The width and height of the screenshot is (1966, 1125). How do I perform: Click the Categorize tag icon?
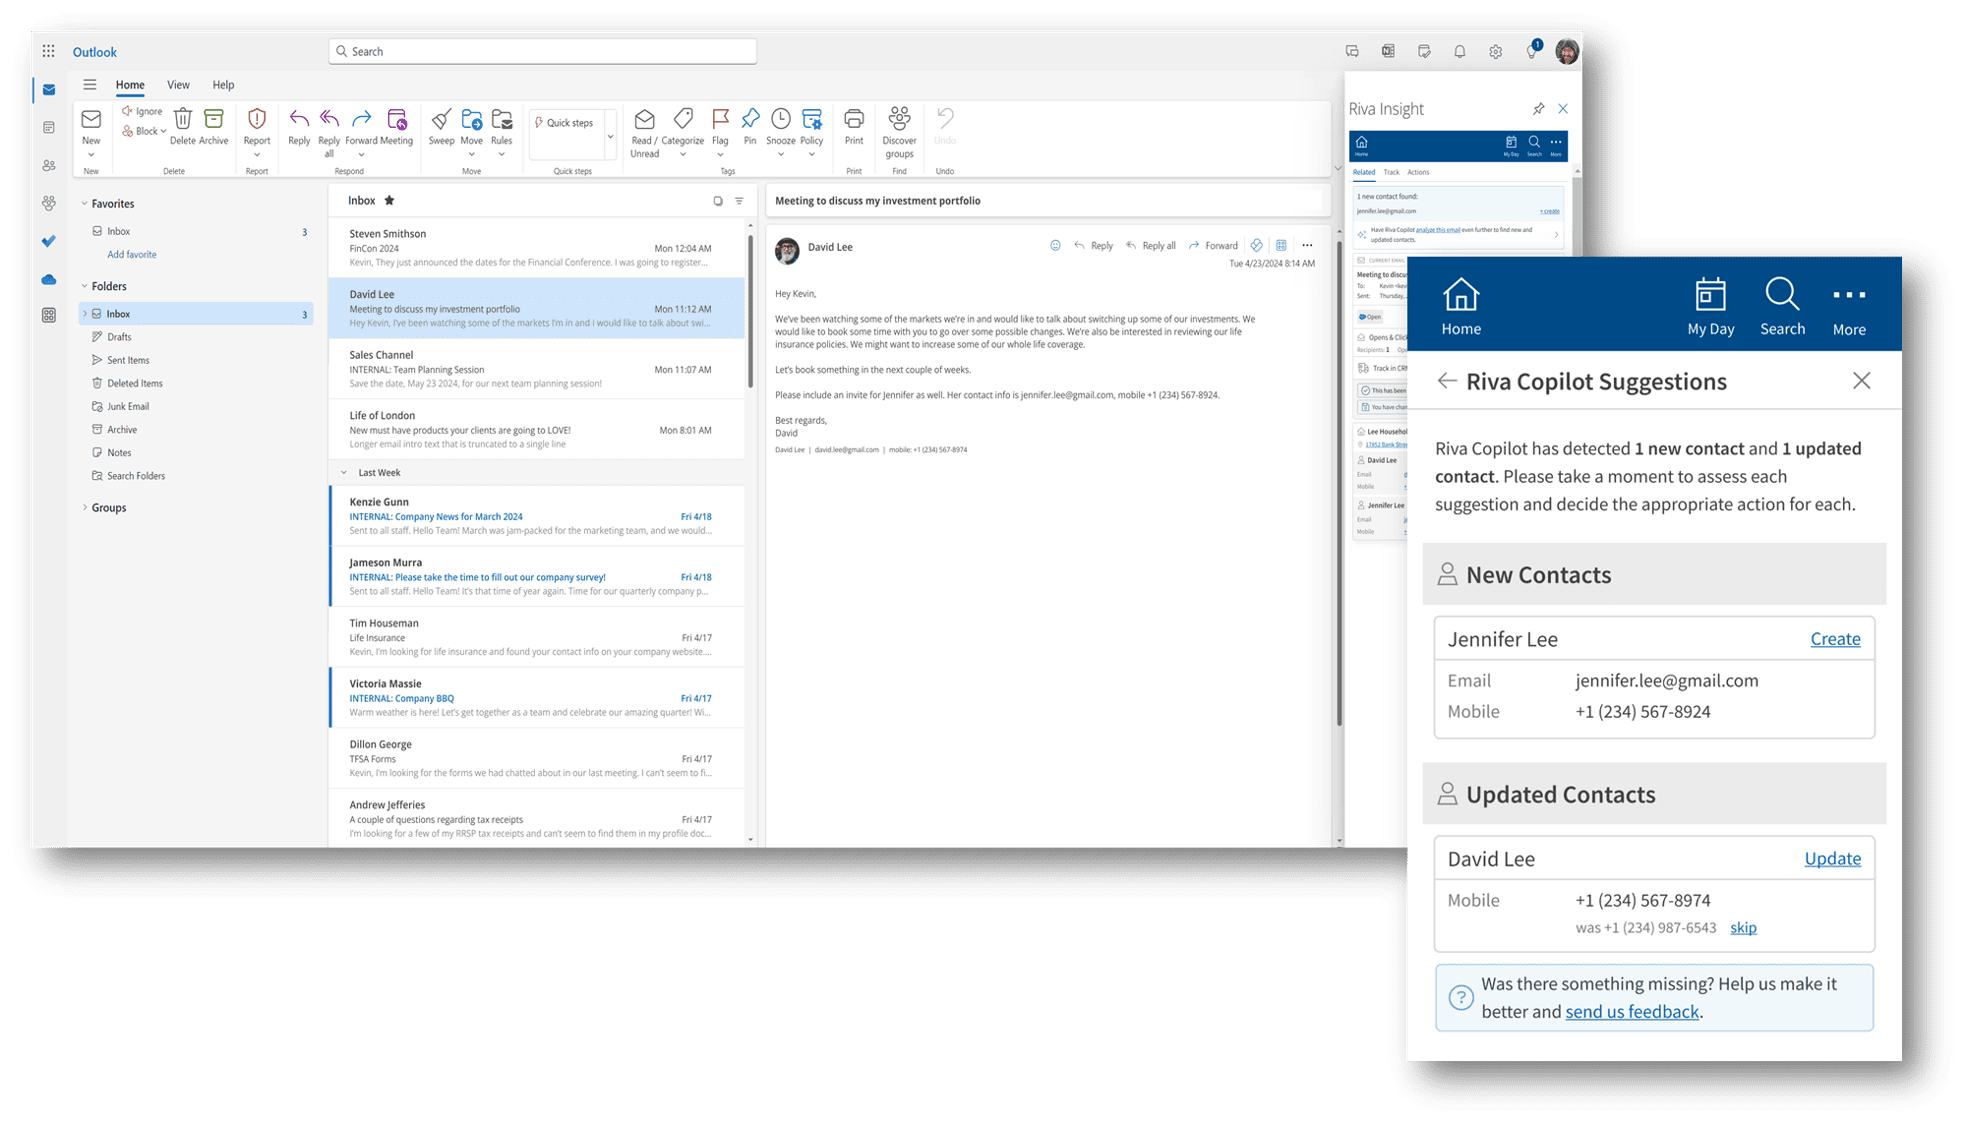(683, 119)
